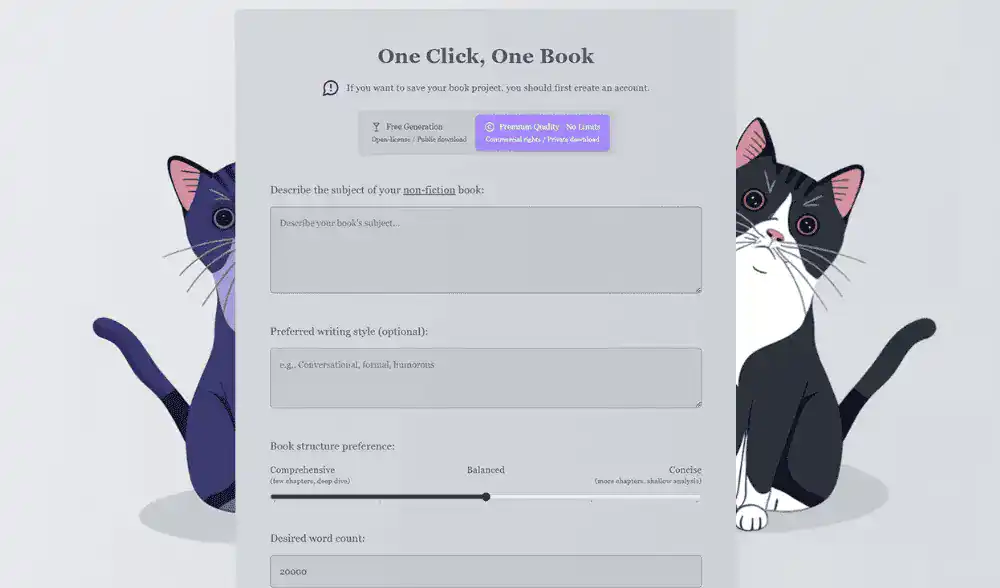Select the Free Generation option

(x=418, y=133)
